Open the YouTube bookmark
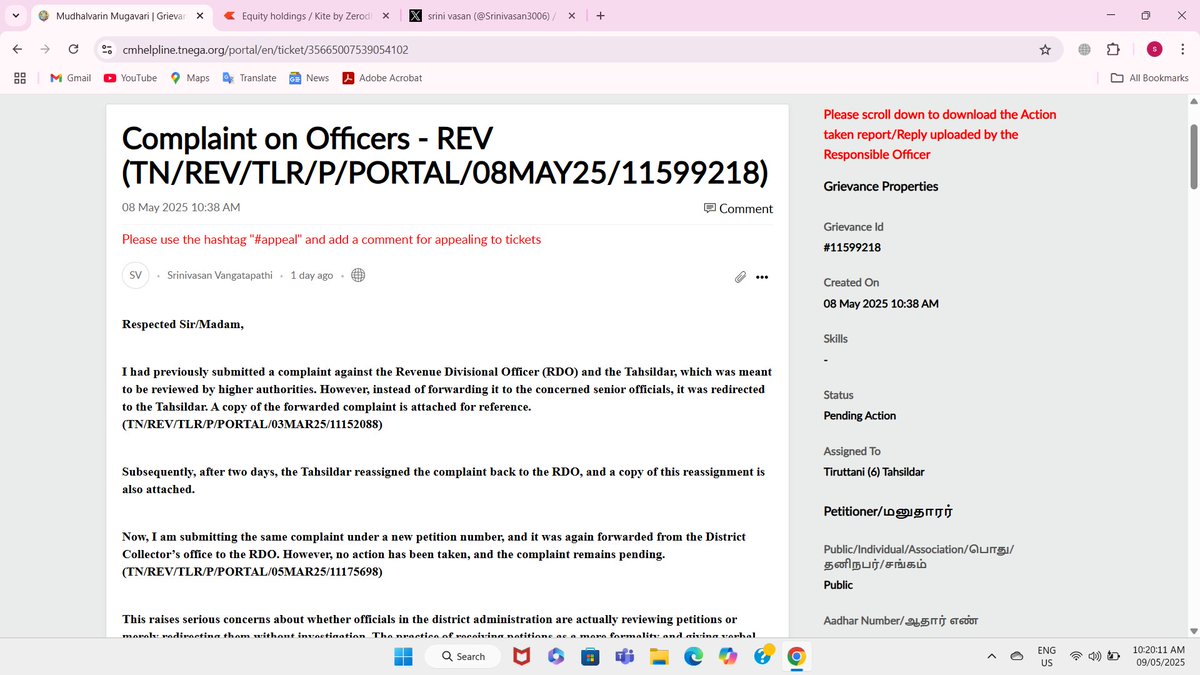1200x675 pixels. click(x=130, y=77)
